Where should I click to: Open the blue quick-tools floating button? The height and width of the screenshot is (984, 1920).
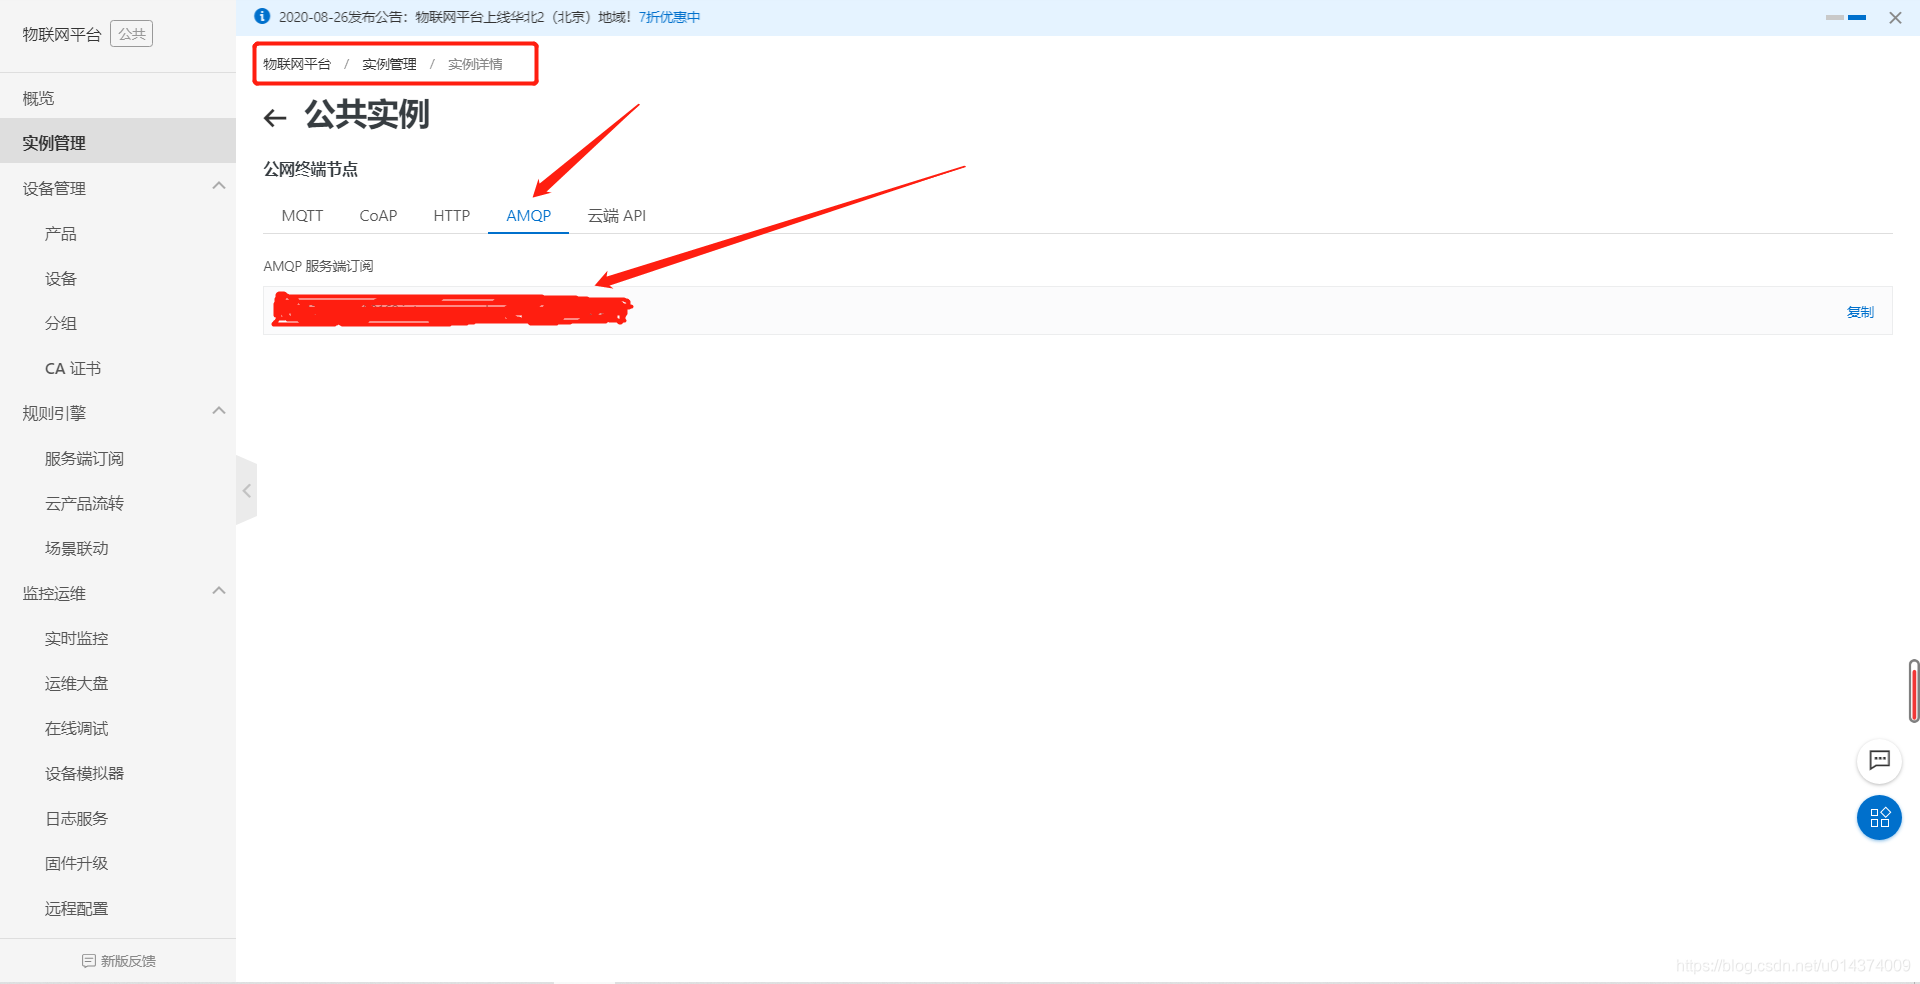coord(1879,818)
